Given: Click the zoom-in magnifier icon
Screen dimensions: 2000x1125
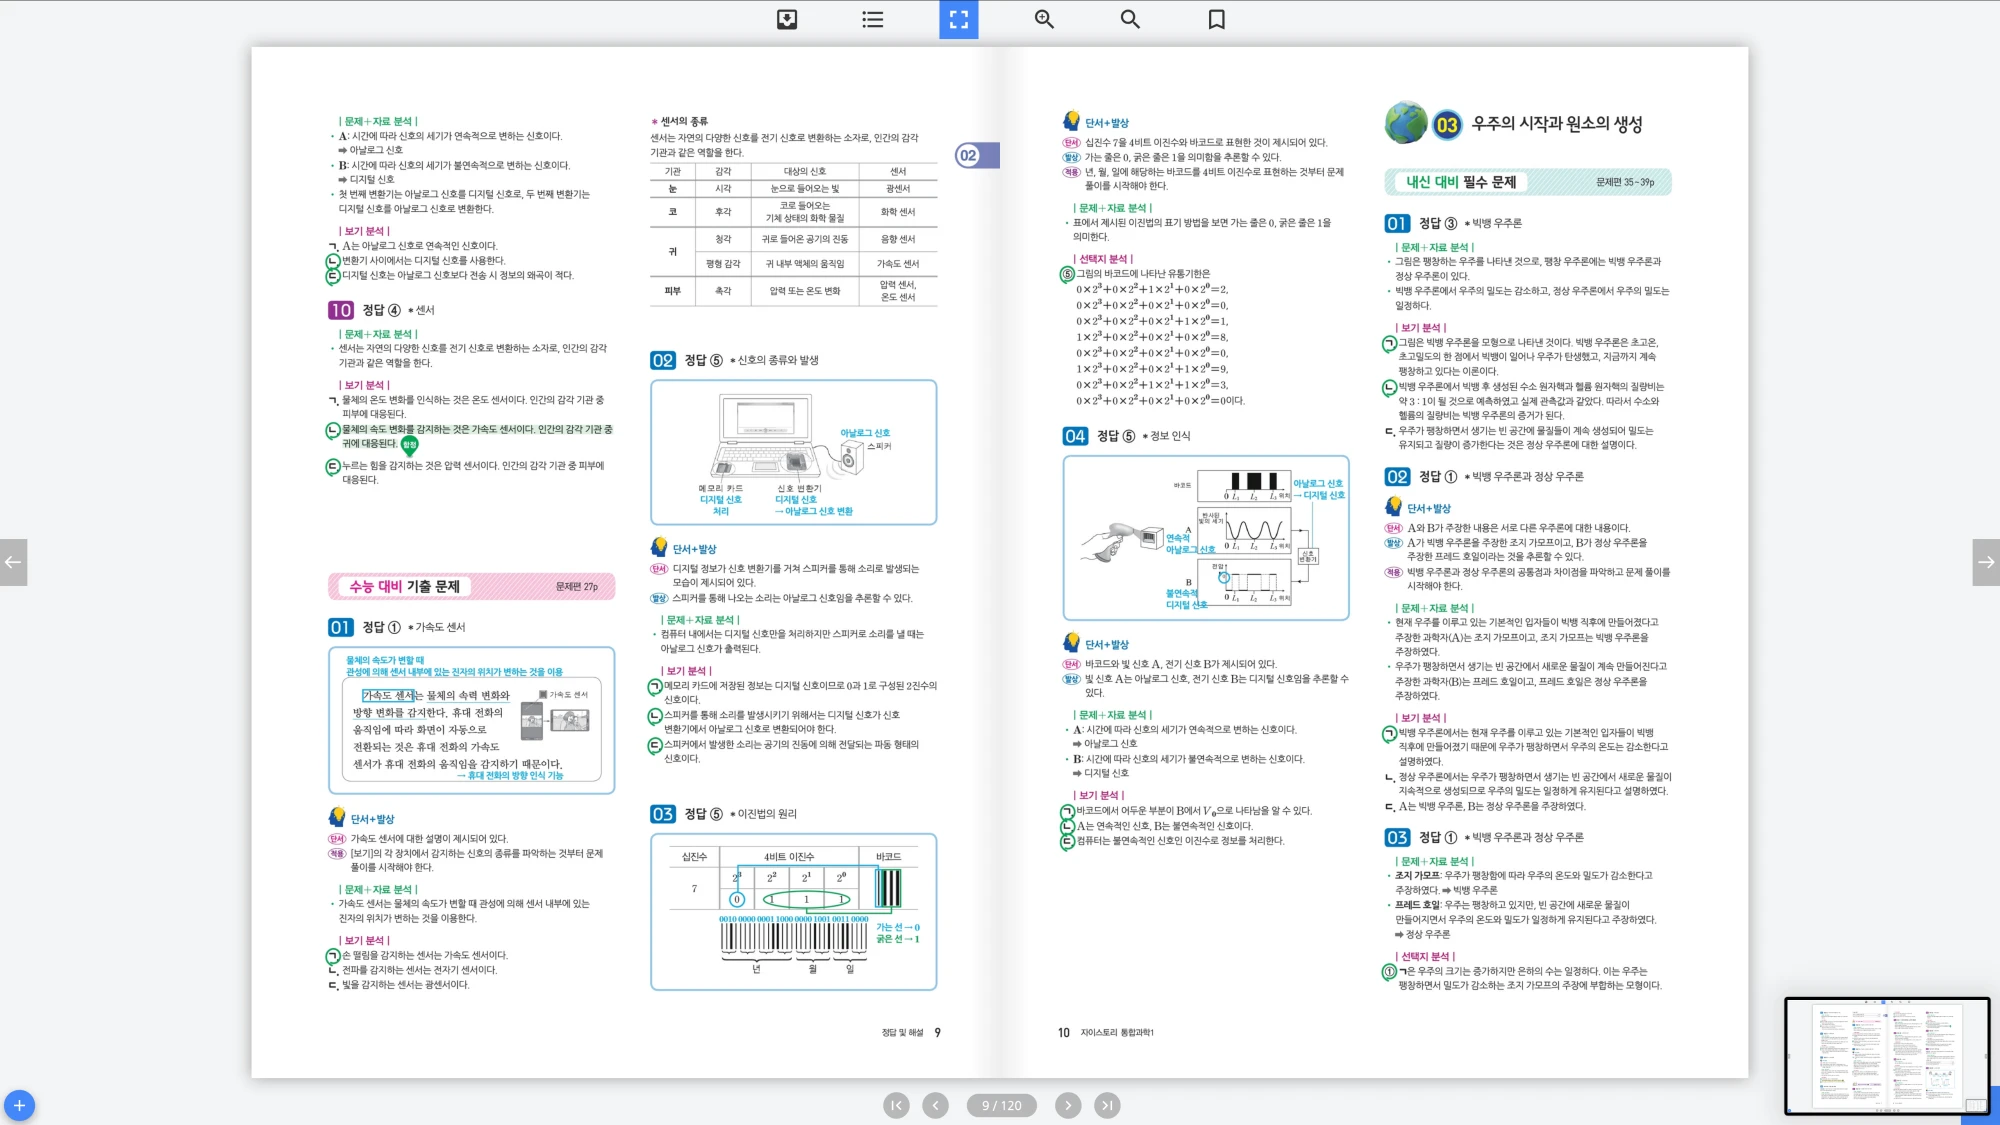Looking at the screenshot, I should [x=1044, y=19].
